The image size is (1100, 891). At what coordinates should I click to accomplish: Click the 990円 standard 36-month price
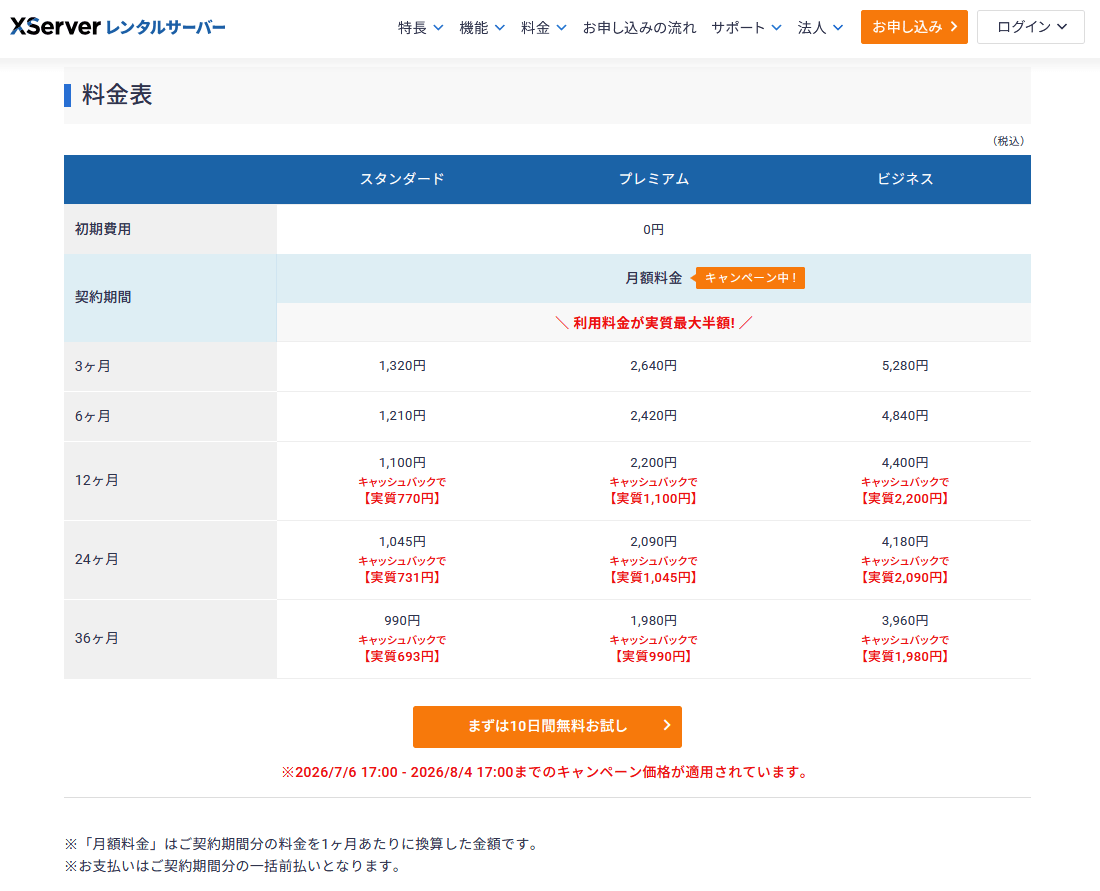coord(402,620)
